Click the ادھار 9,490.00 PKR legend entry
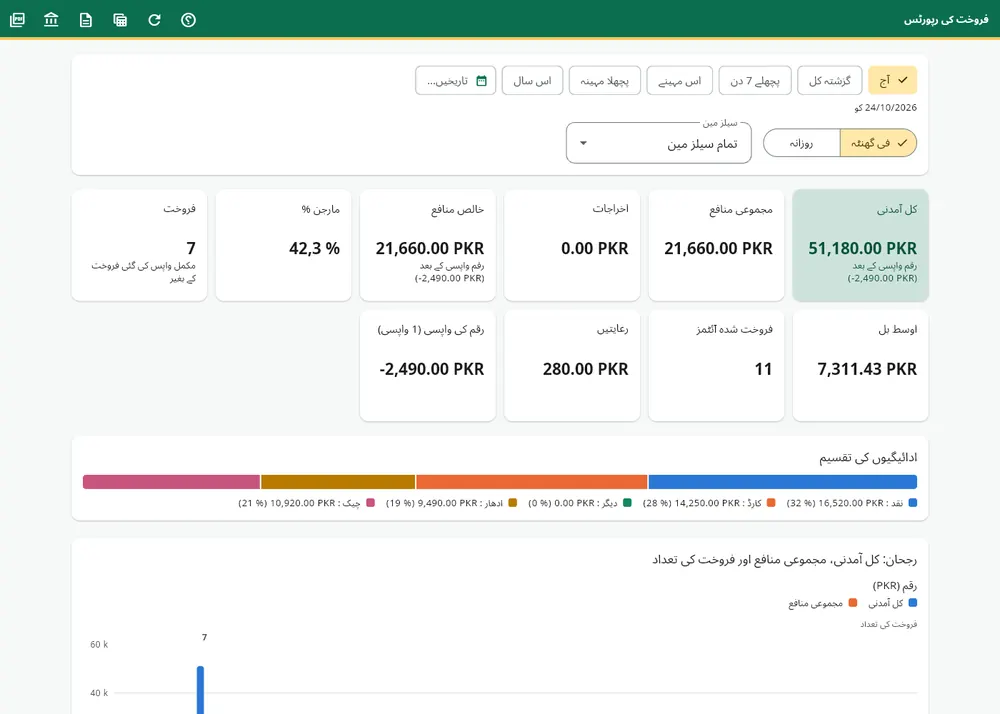The image size is (1000, 714). click(452, 503)
